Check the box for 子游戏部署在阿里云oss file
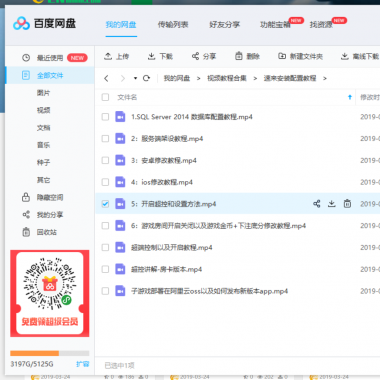Viewport: 380px width, 380px height. point(105,291)
